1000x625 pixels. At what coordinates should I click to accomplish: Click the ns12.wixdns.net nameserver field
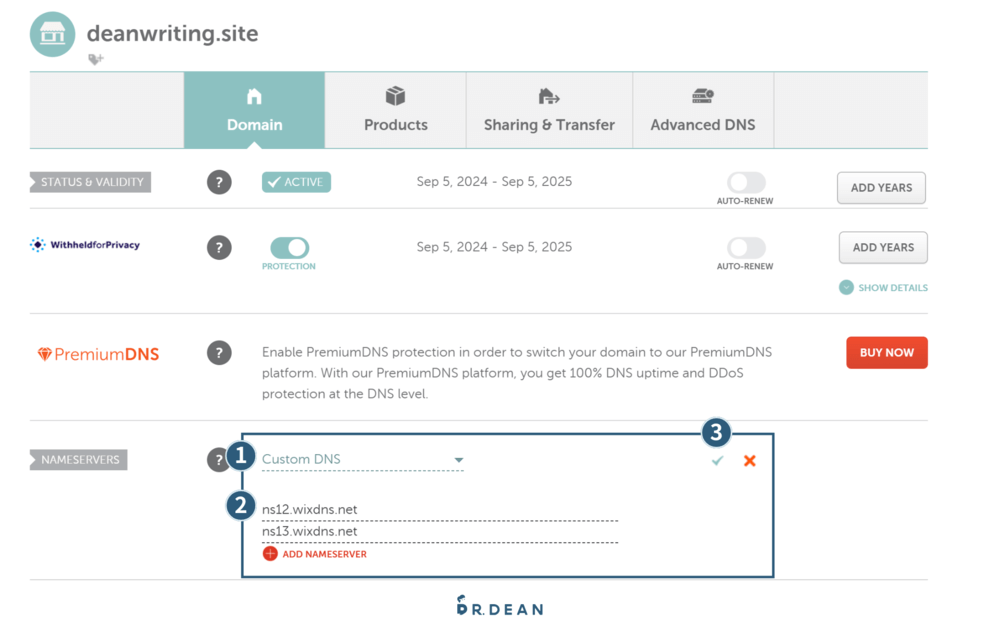(x=439, y=510)
